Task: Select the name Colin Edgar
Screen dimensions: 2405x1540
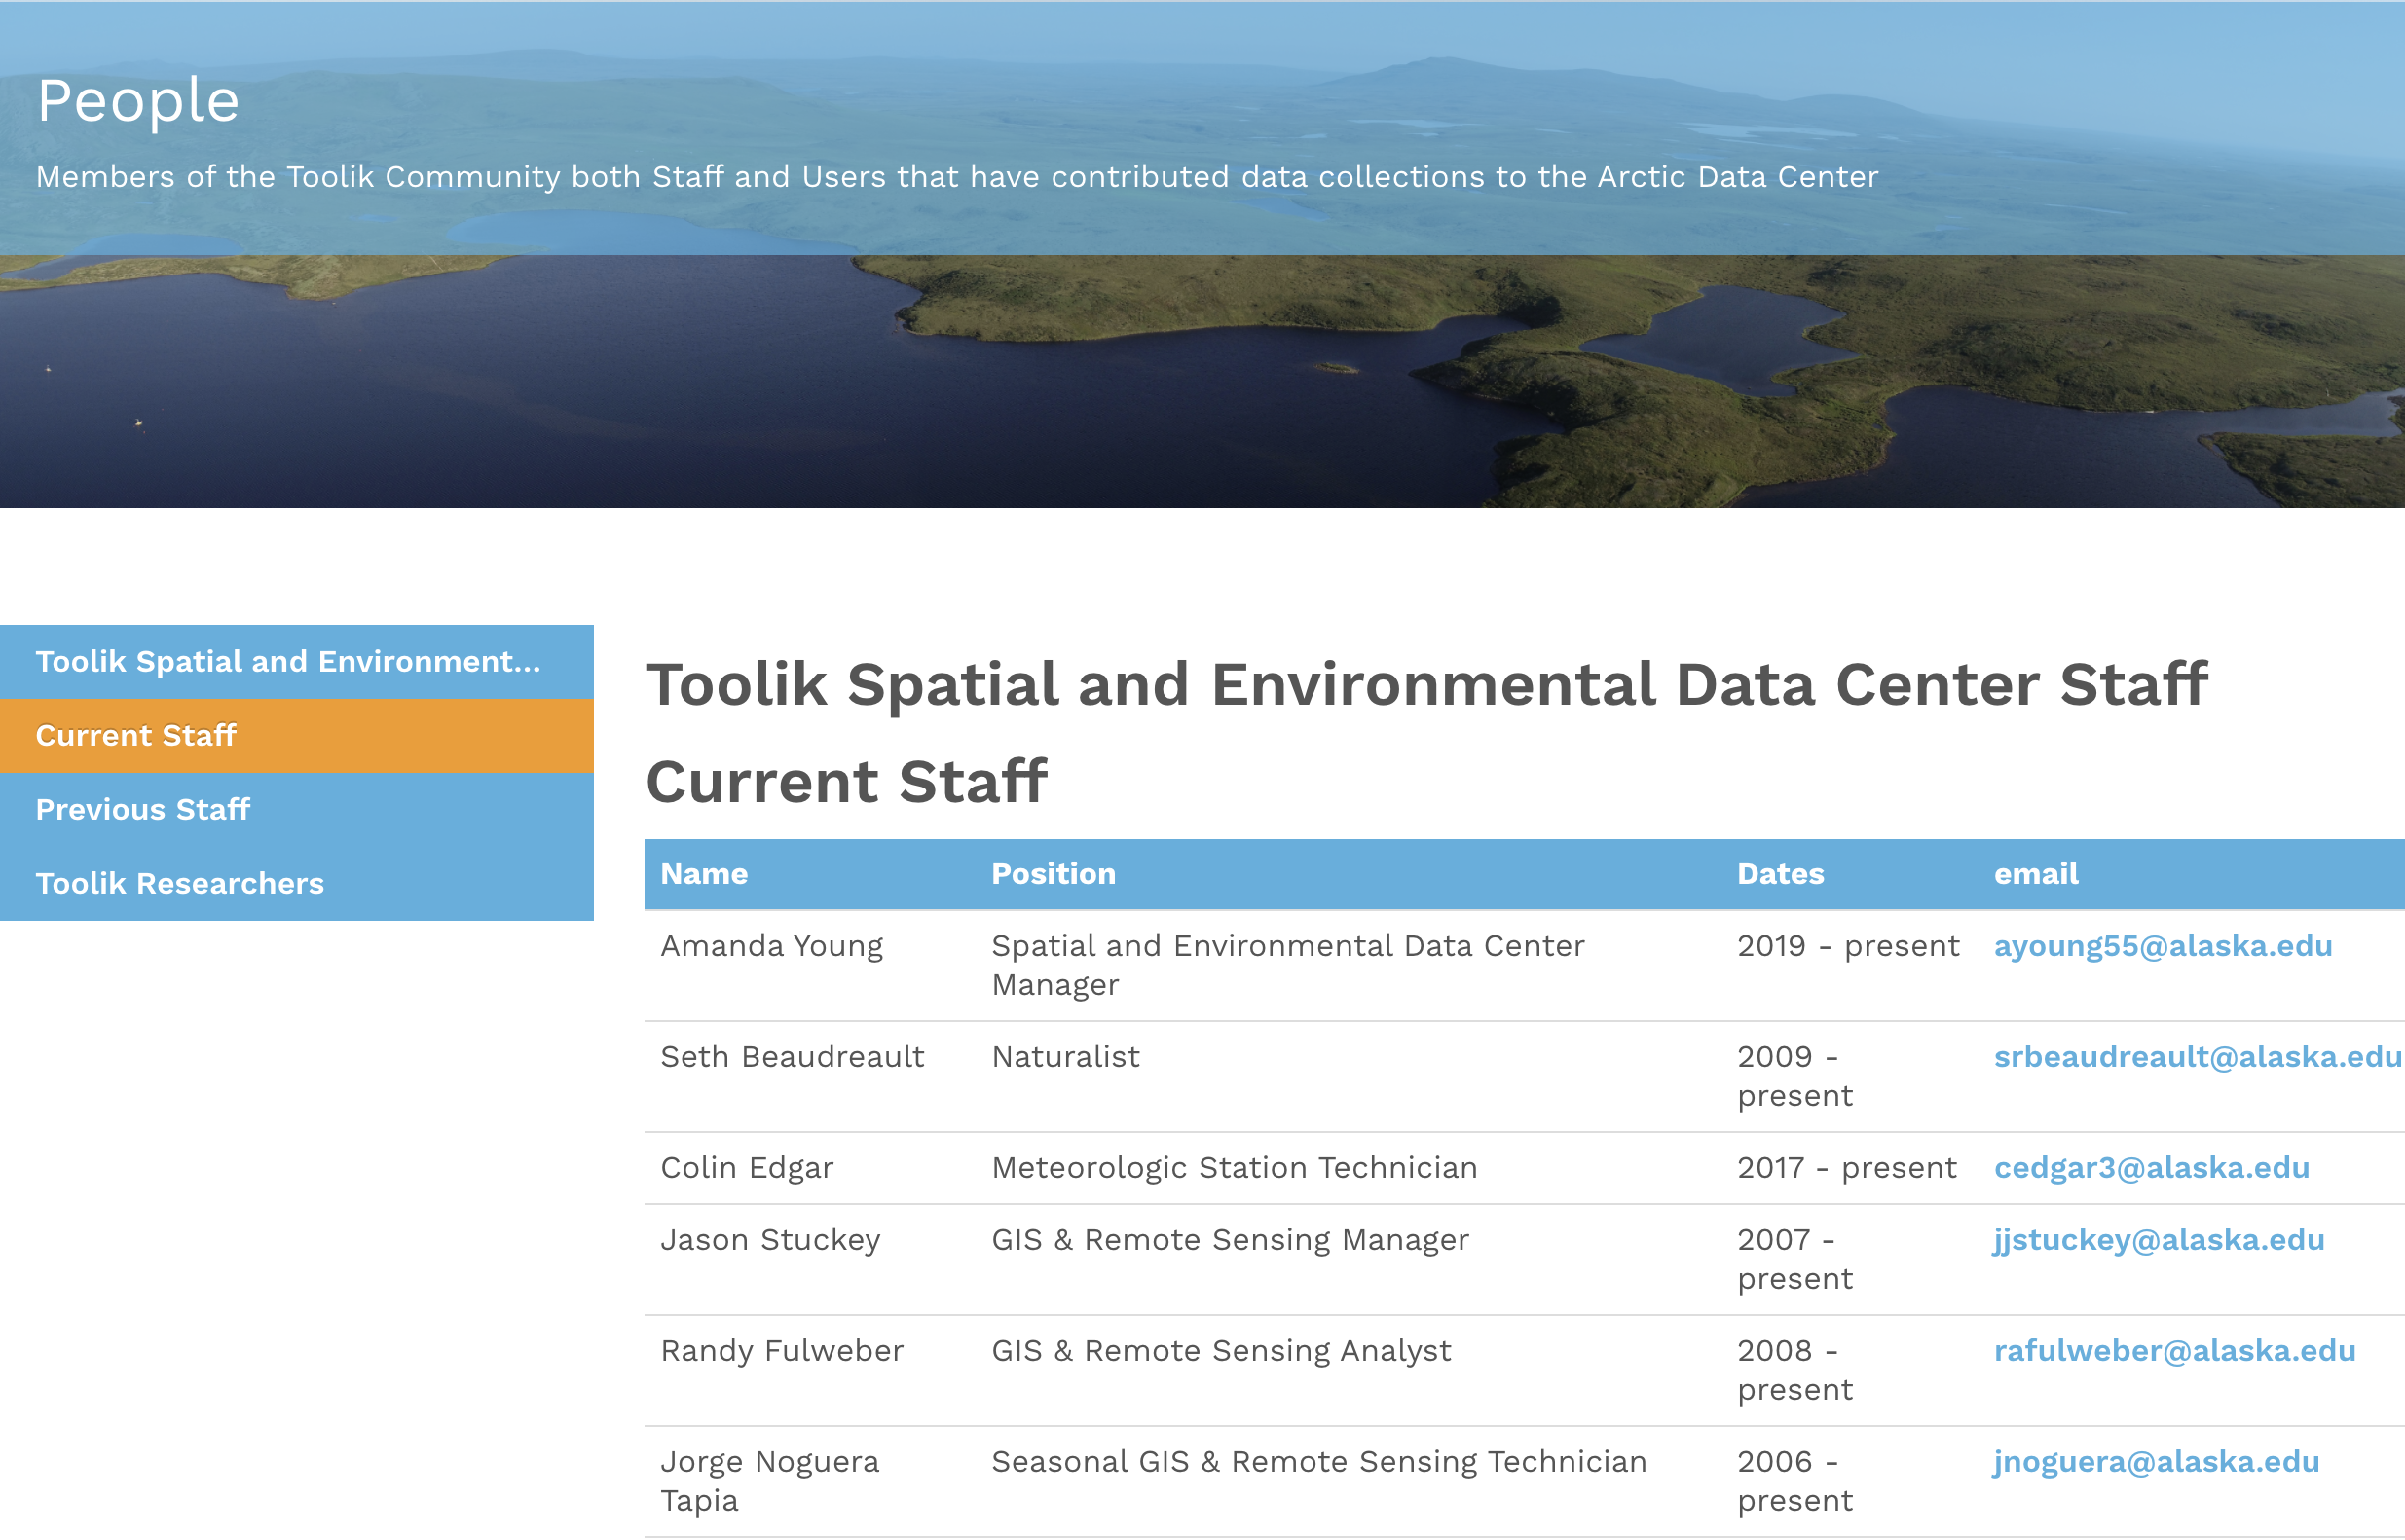Action: point(746,1168)
